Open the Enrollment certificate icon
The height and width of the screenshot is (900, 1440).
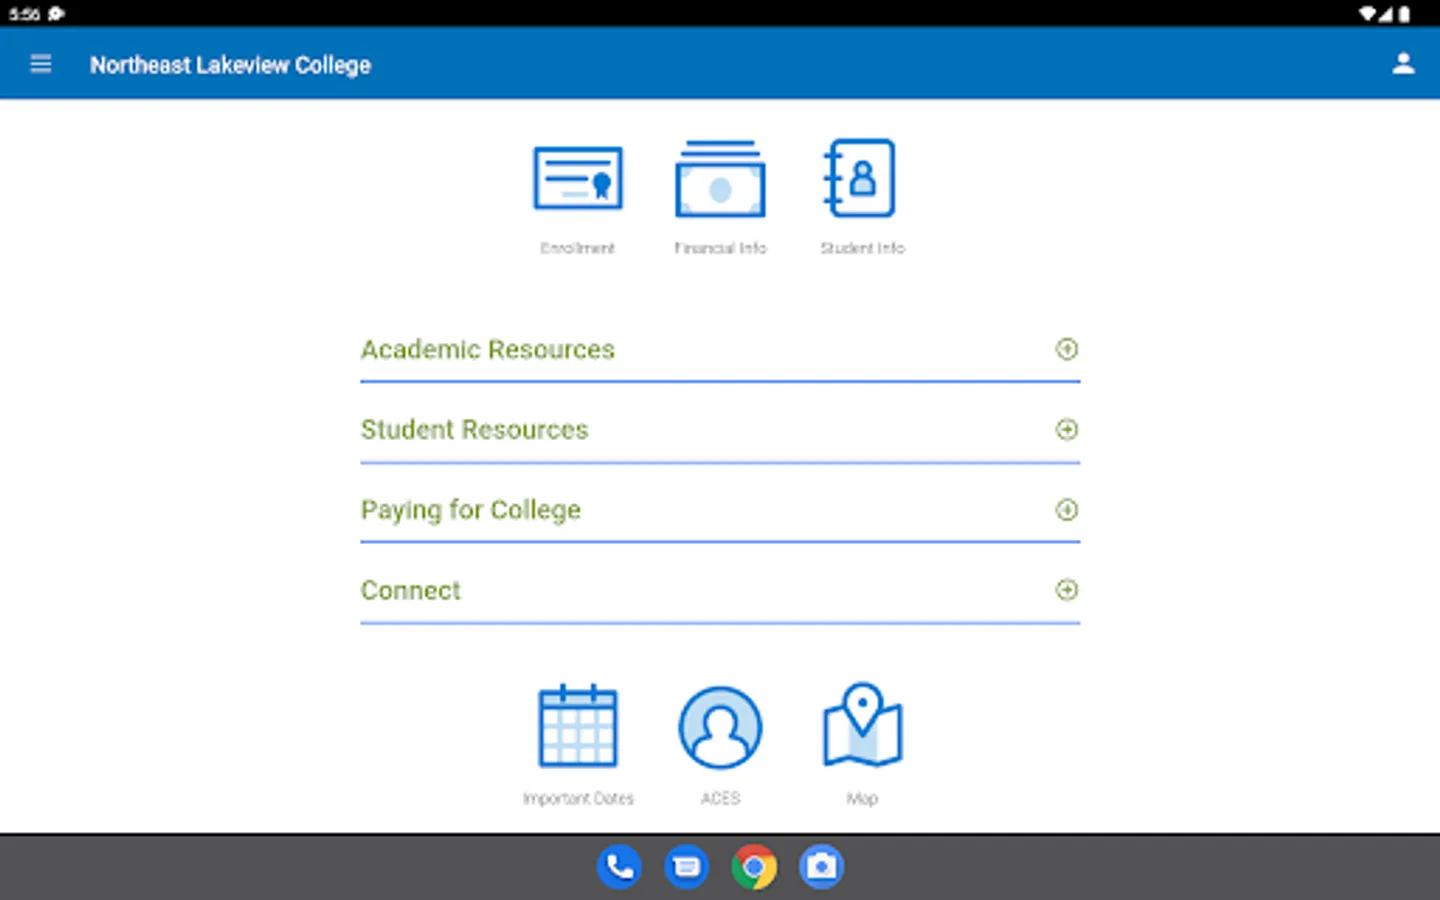578,179
